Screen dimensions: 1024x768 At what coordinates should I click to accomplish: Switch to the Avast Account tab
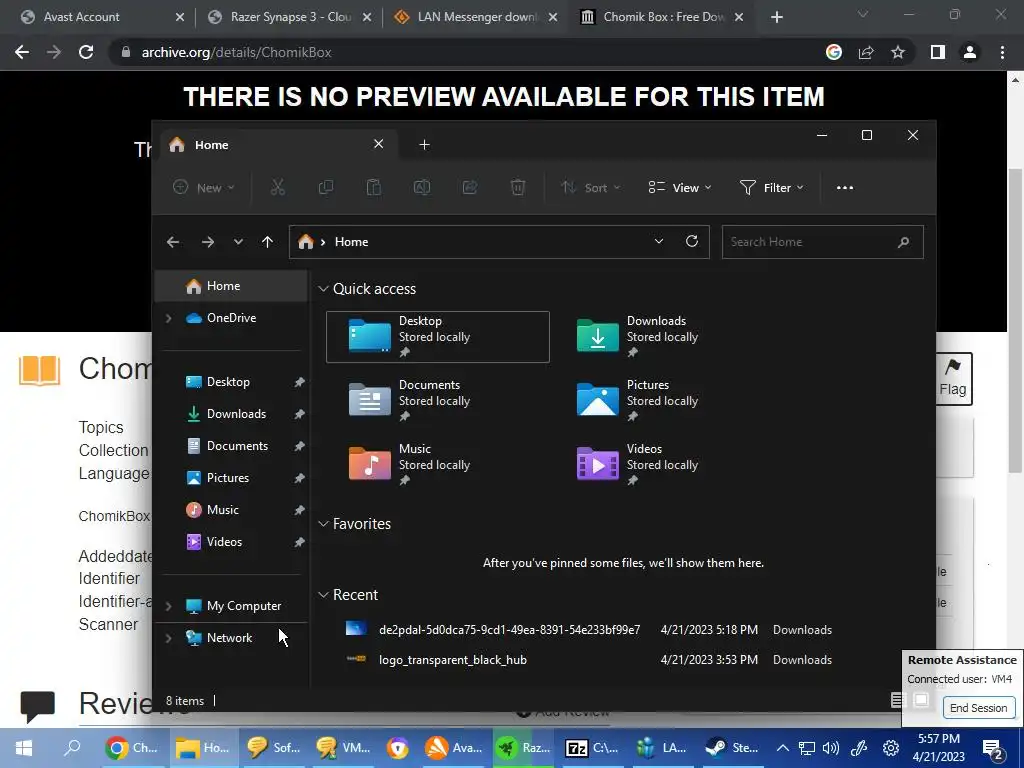pos(101,17)
